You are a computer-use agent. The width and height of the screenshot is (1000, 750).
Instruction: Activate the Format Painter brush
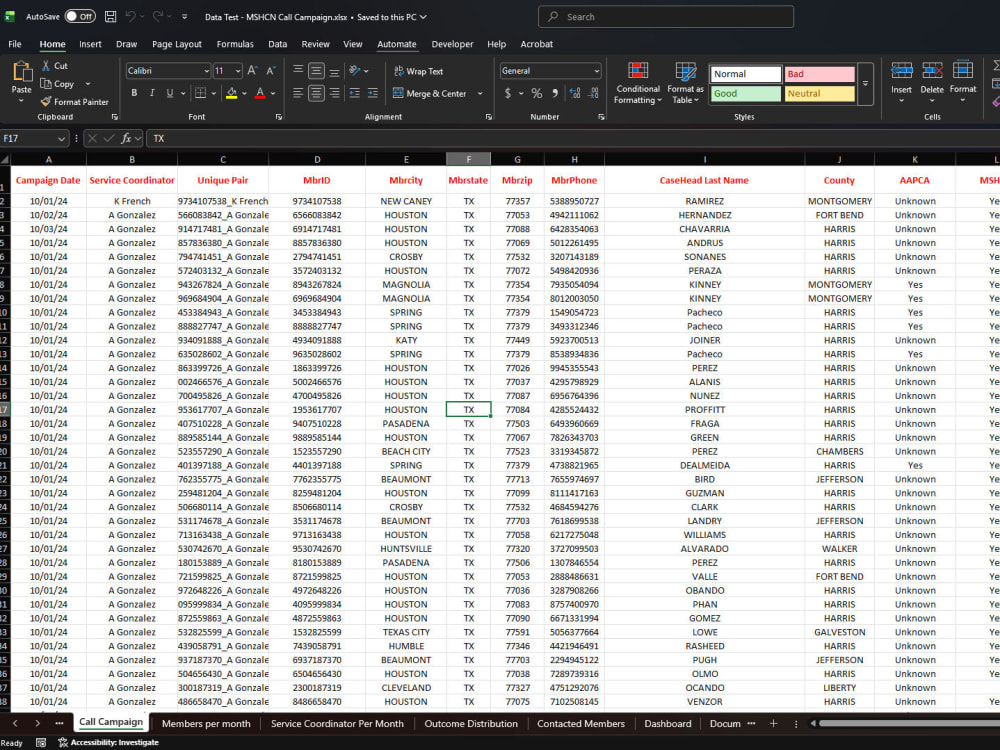pyautogui.click(x=74, y=101)
